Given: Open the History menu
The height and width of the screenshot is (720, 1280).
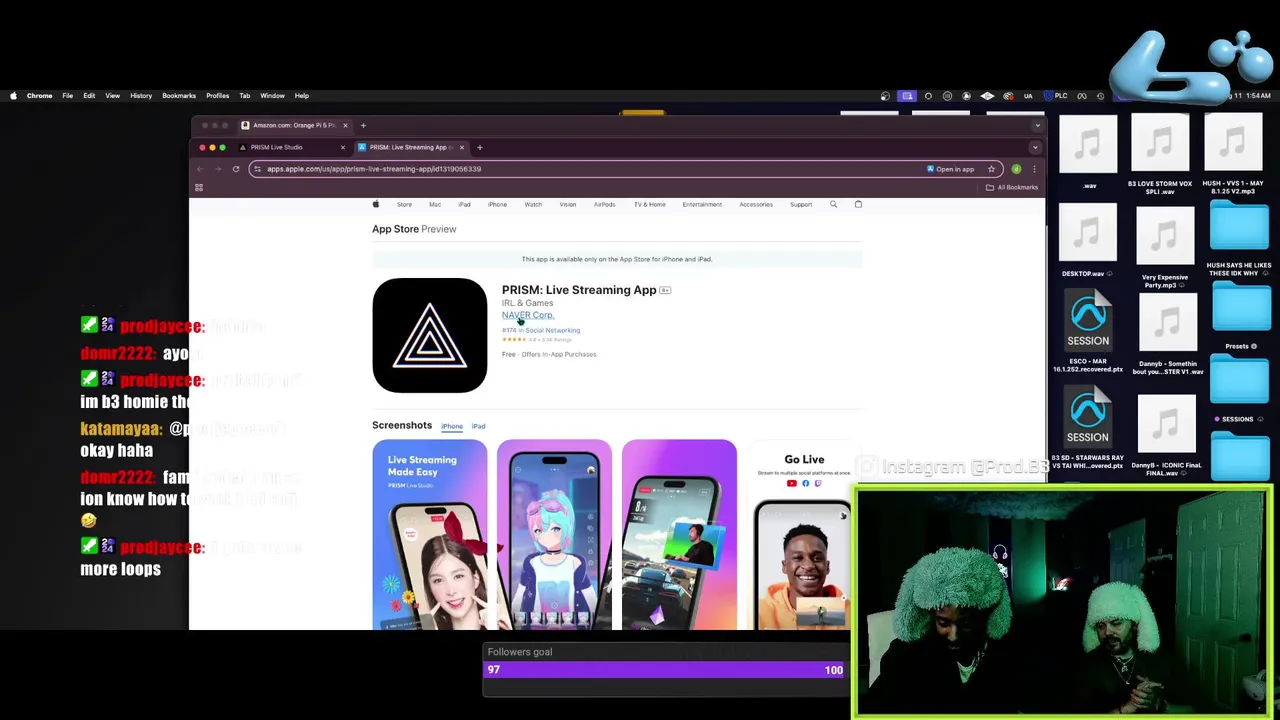Looking at the screenshot, I should 141,96.
